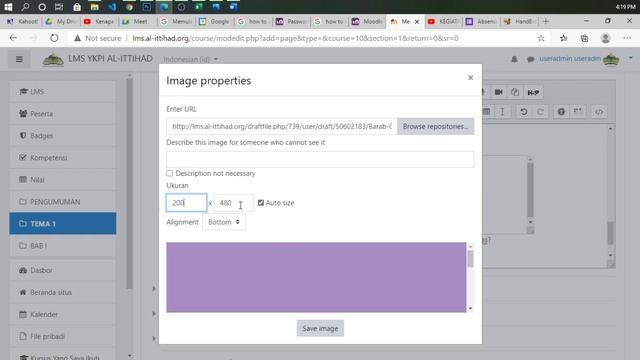This screenshot has height=360, width=640.
Task: Toggle the HTML source code view icon
Action: 599,111
